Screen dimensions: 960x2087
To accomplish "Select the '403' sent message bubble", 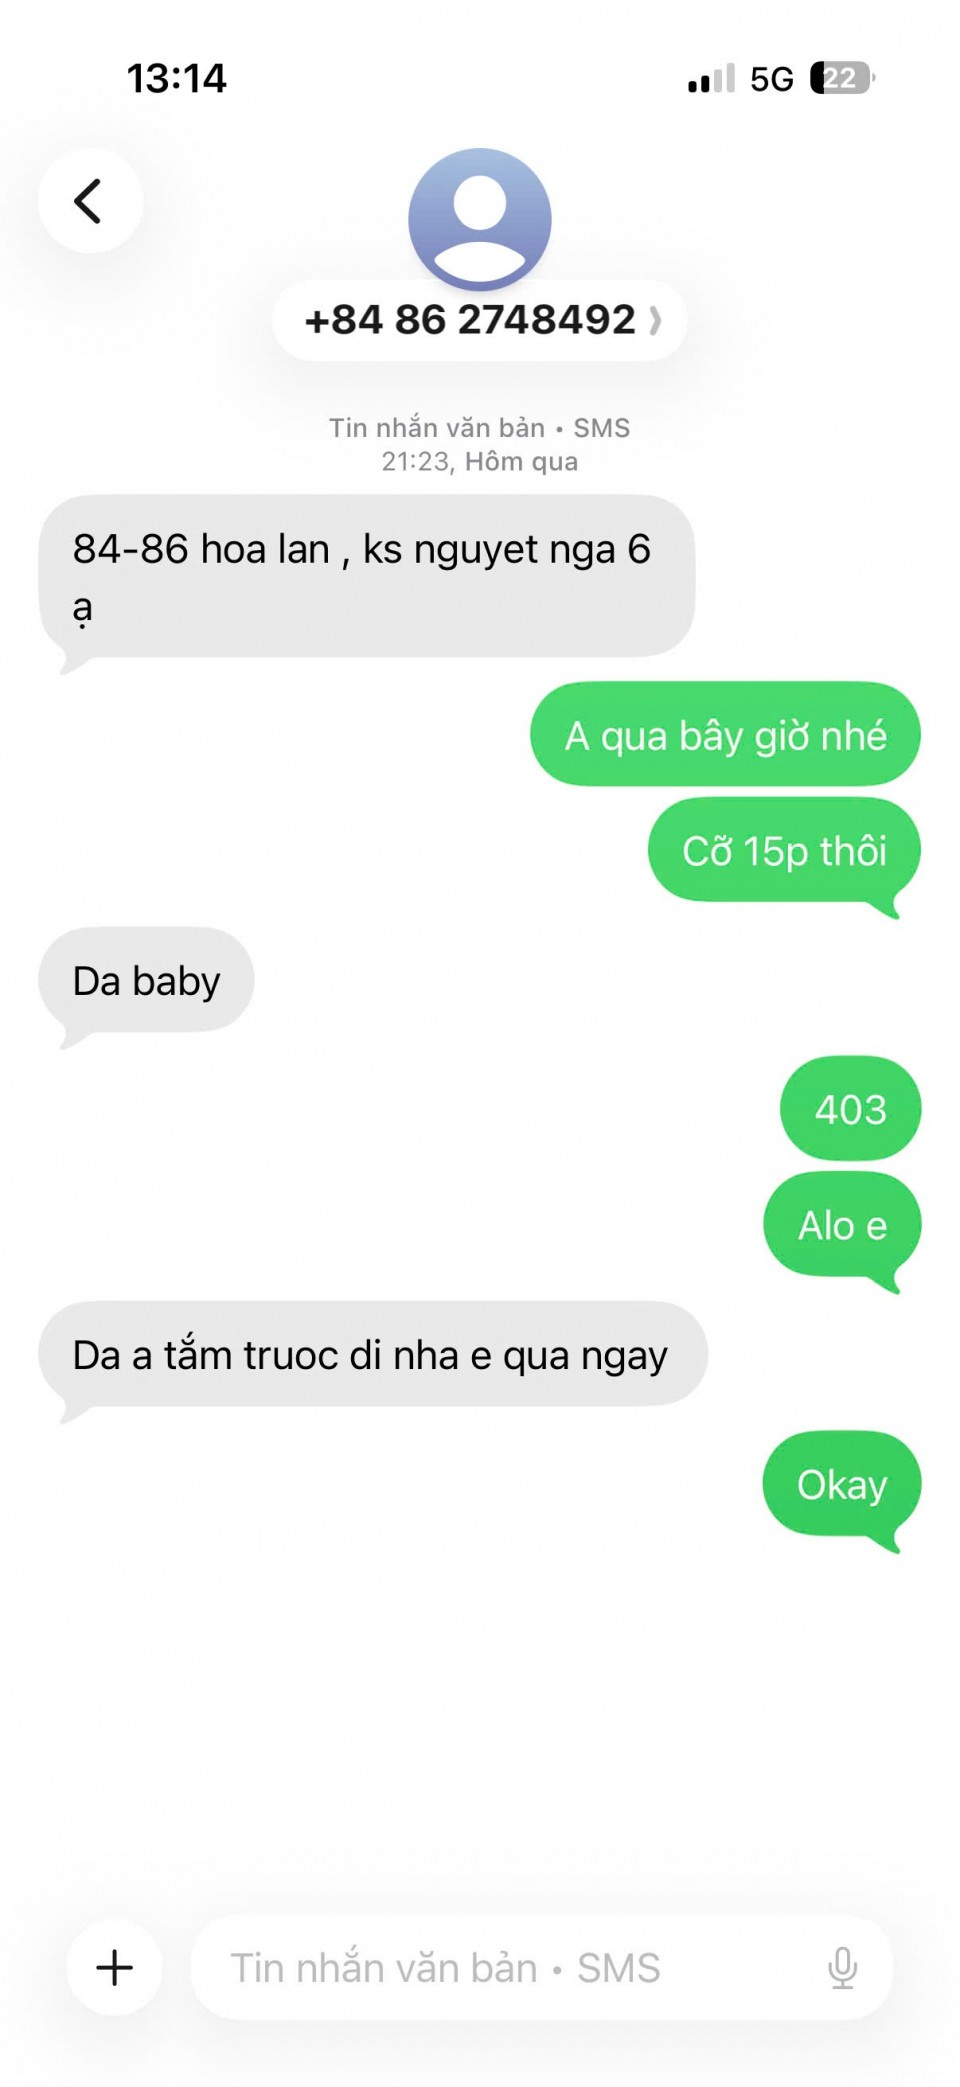I will click(x=850, y=1108).
